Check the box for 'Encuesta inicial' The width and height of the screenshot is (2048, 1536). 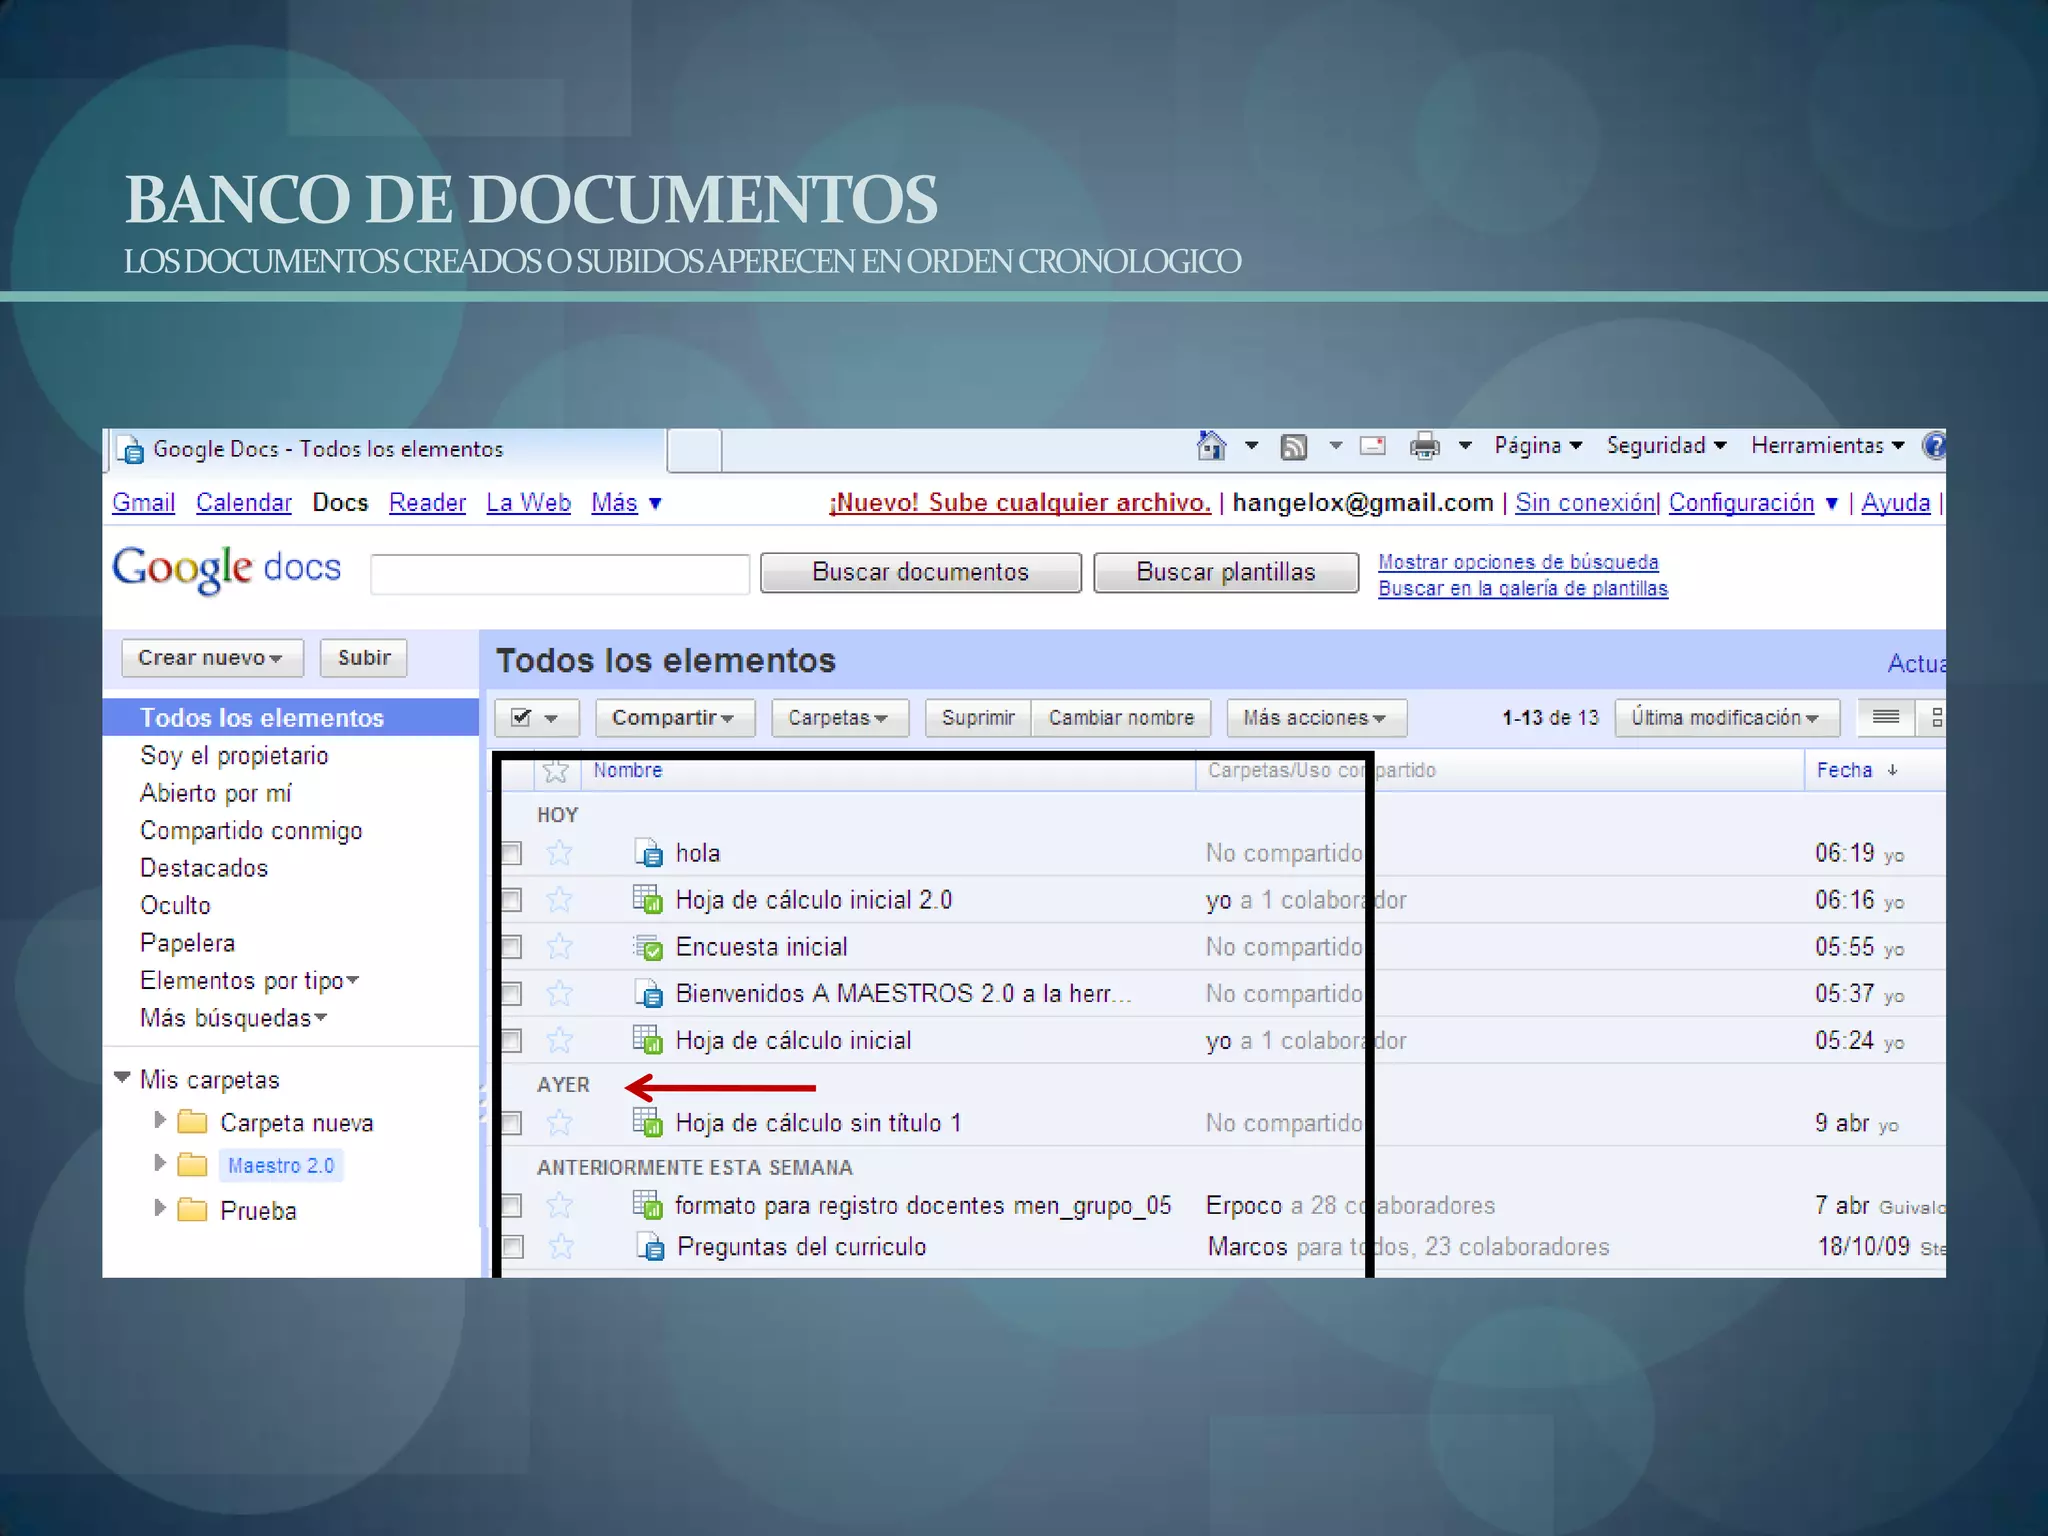coord(511,946)
